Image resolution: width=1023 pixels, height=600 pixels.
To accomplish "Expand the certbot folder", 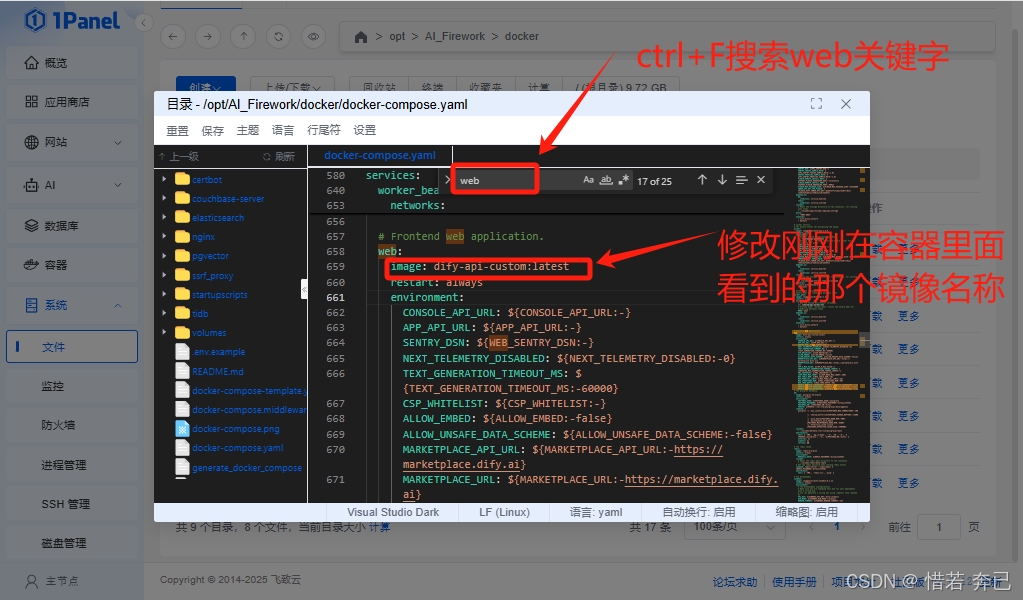I will [x=164, y=179].
